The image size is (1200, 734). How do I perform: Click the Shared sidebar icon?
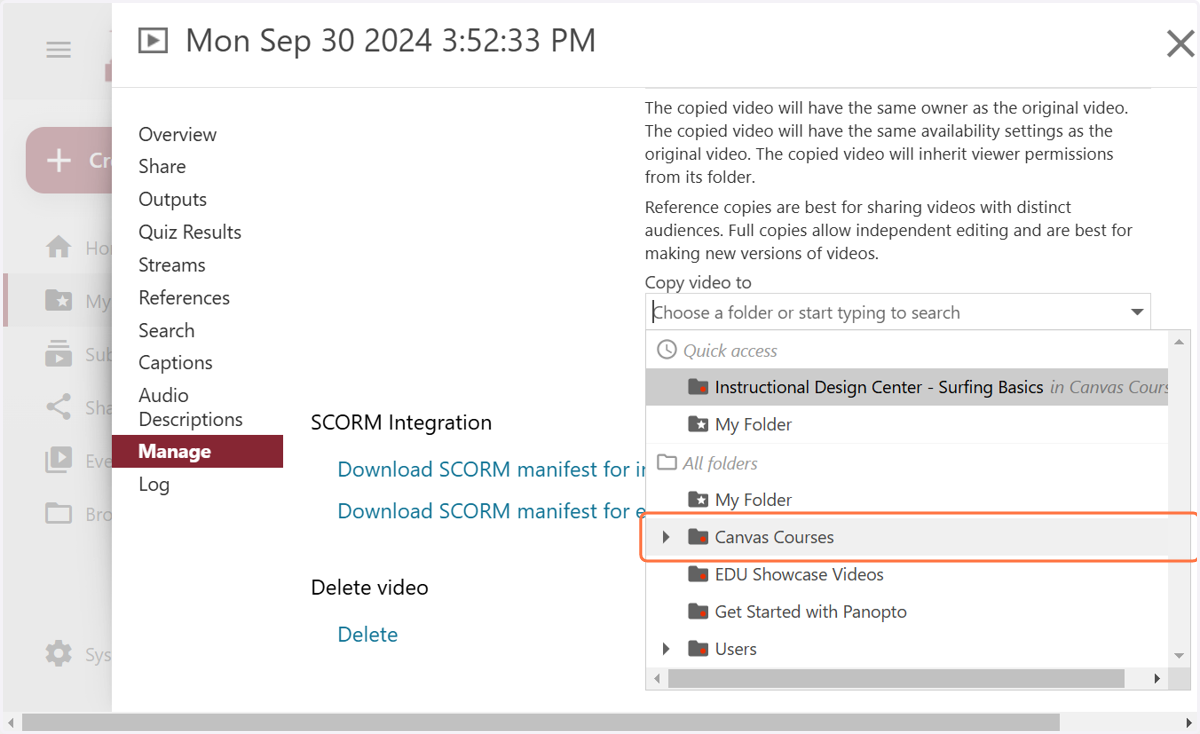(x=59, y=407)
